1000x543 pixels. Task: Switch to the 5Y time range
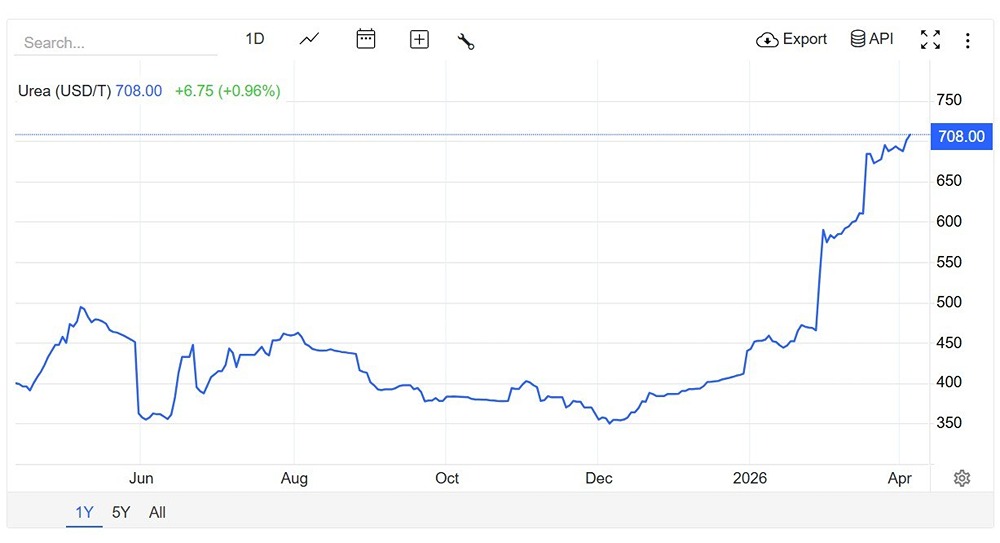click(121, 513)
